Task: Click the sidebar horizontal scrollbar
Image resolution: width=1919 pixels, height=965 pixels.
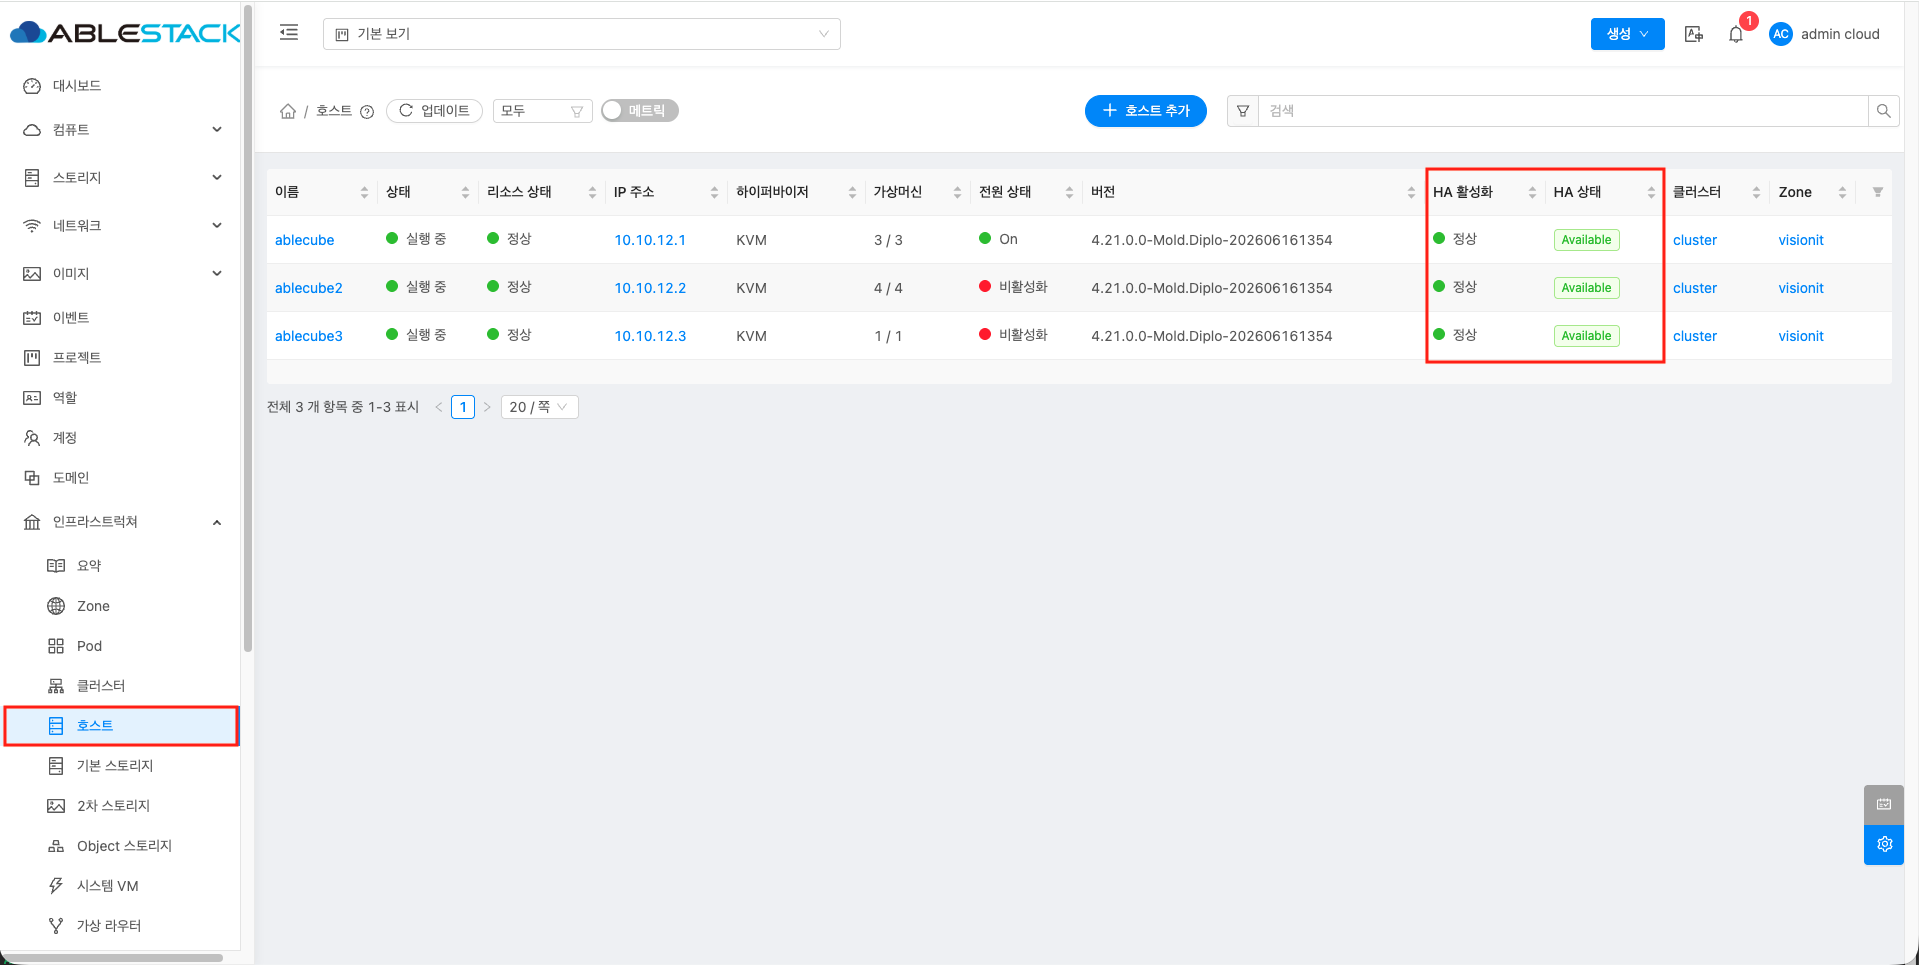Action: [x=112, y=958]
